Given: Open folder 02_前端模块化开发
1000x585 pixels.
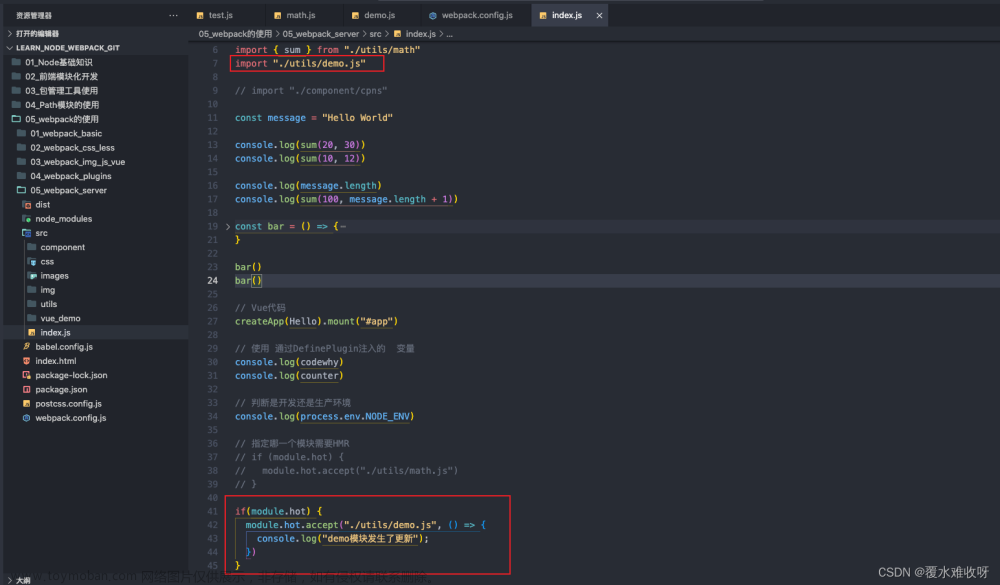Looking at the screenshot, I should (61, 77).
